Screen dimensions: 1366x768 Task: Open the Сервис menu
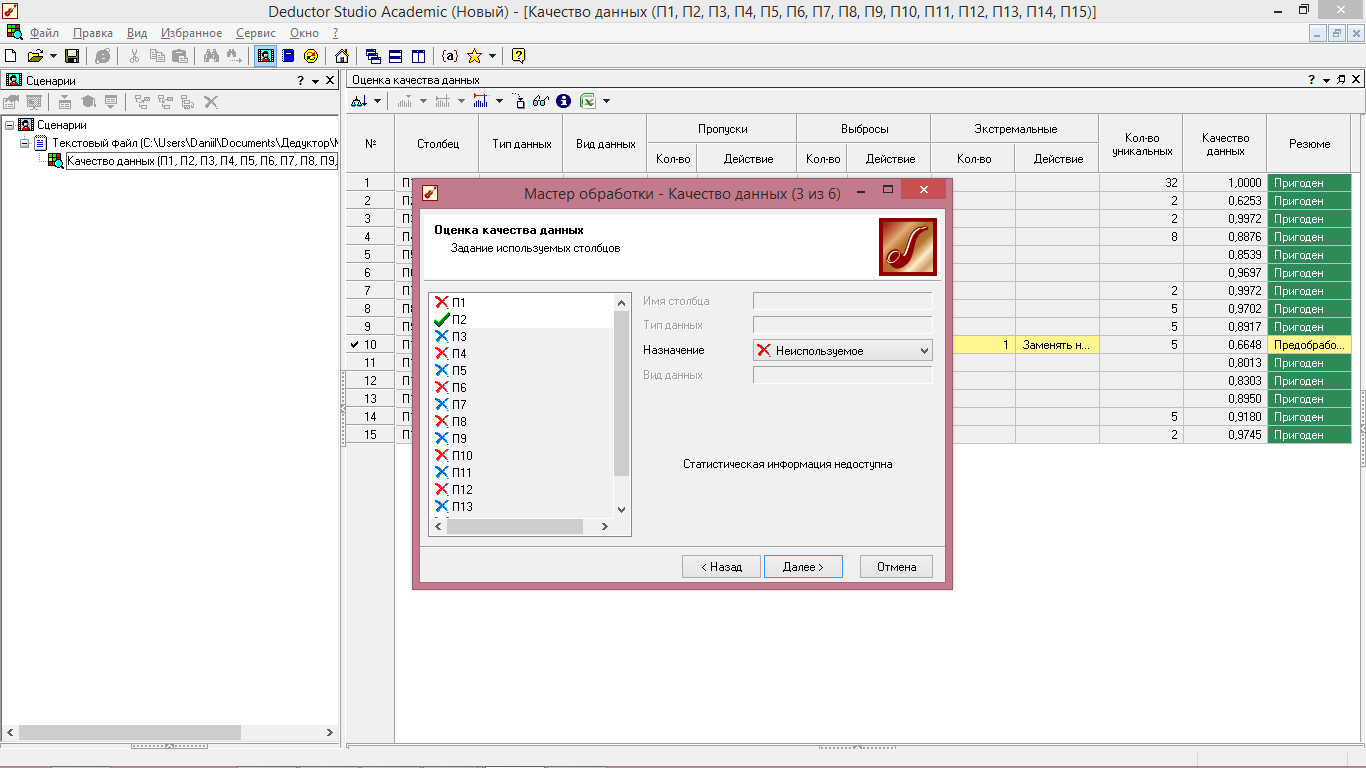click(x=255, y=33)
